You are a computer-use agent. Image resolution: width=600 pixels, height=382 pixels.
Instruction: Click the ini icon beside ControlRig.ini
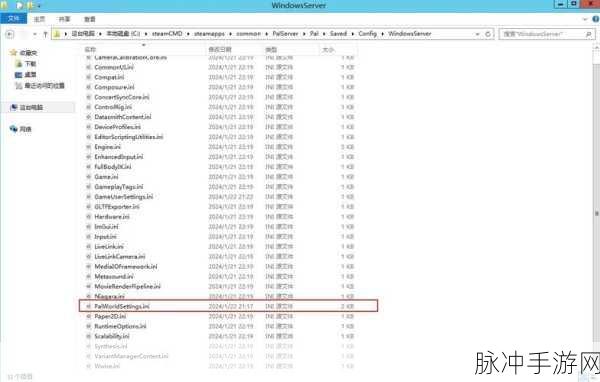89,107
